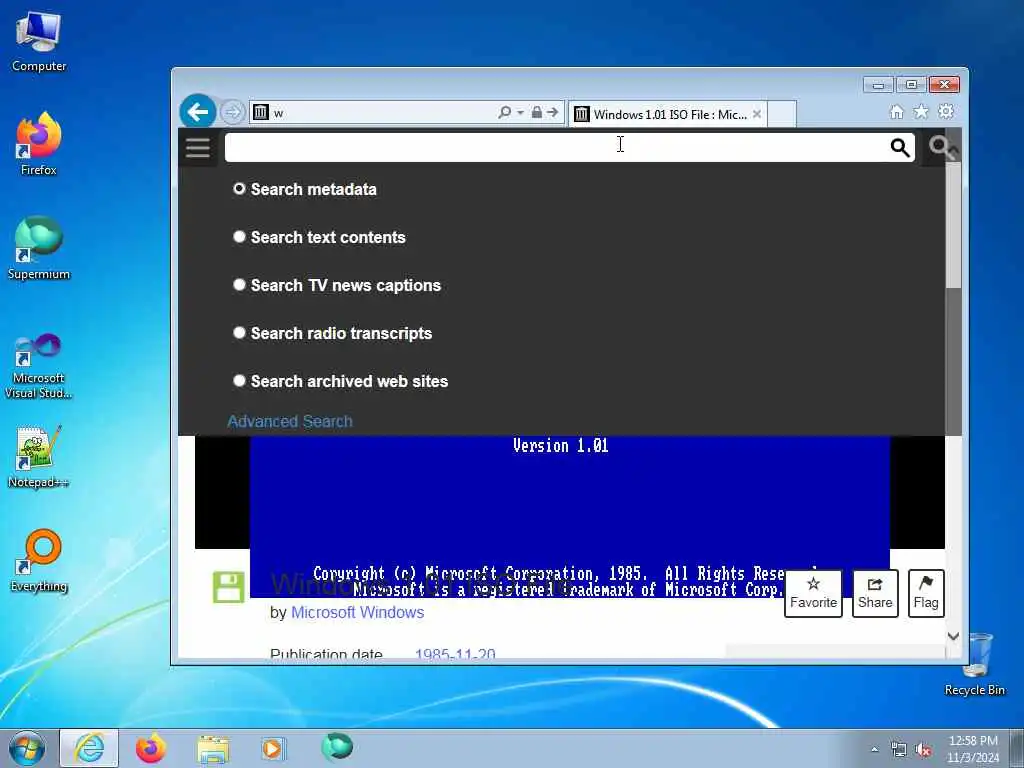This screenshot has height=768, width=1024.
Task: Open a new blank tab
Action: tap(782, 114)
